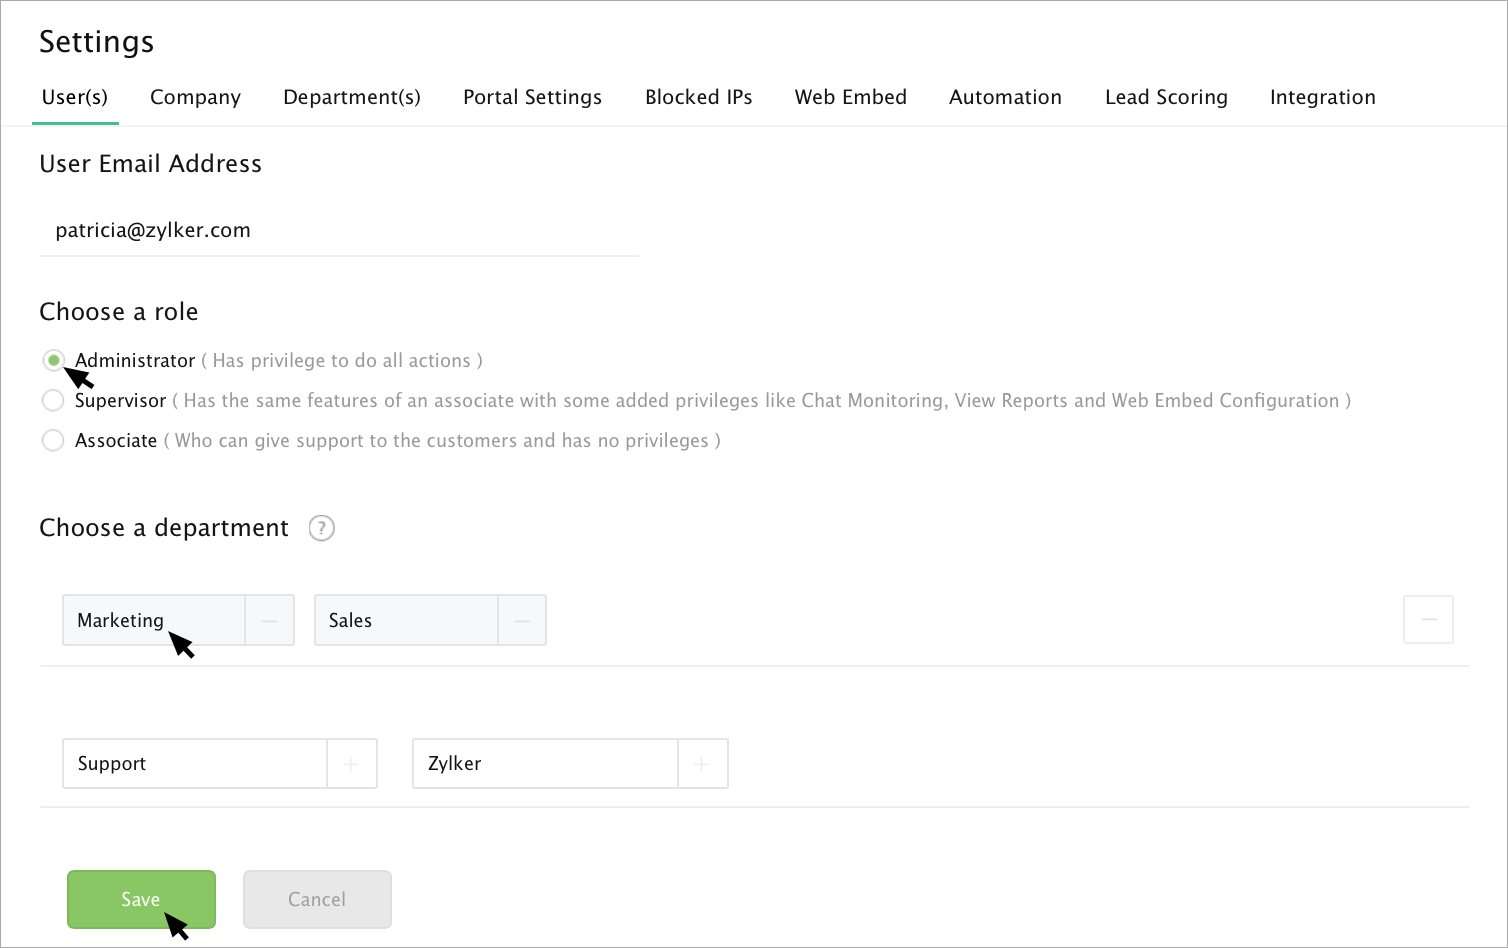Click the Cancel button
This screenshot has width=1508, height=948.
pyautogui.click(x=317, y=899)
